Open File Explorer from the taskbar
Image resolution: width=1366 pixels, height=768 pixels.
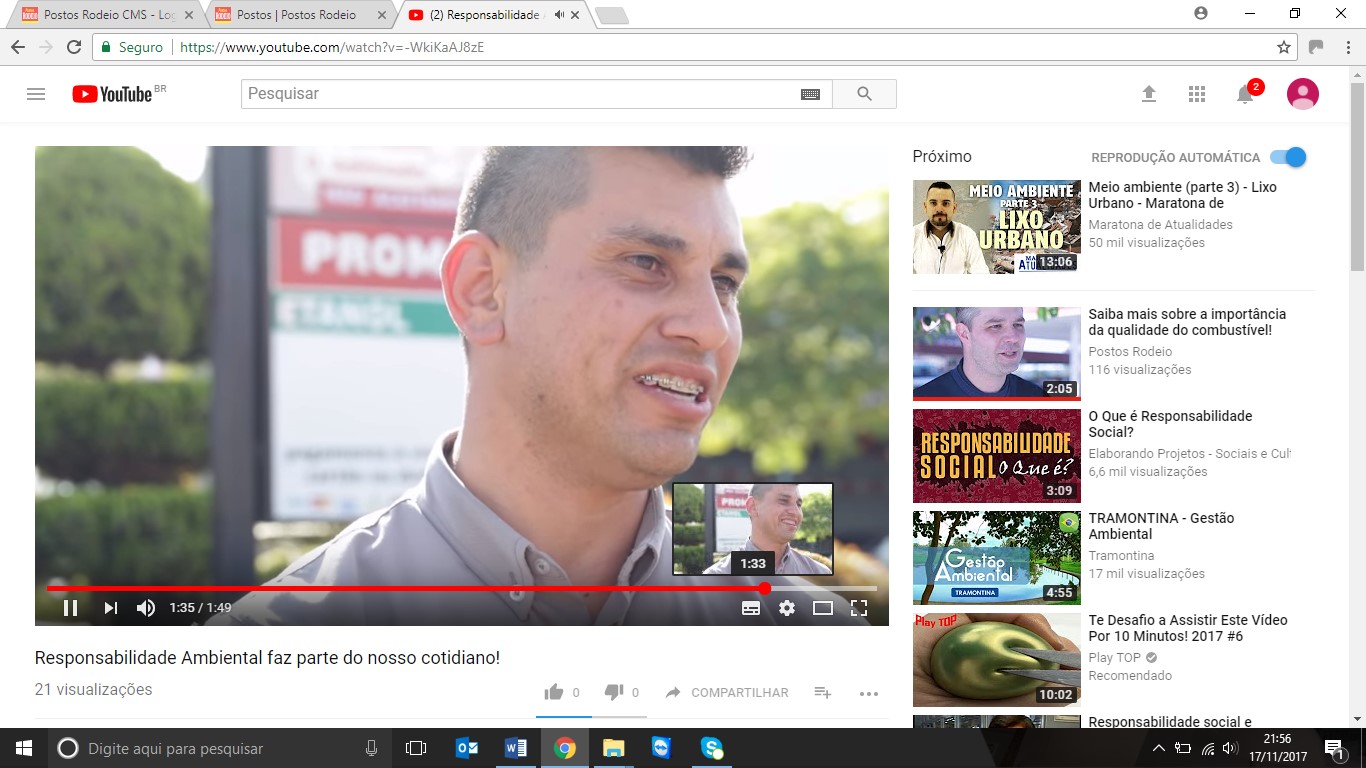[x=613, y=748]
